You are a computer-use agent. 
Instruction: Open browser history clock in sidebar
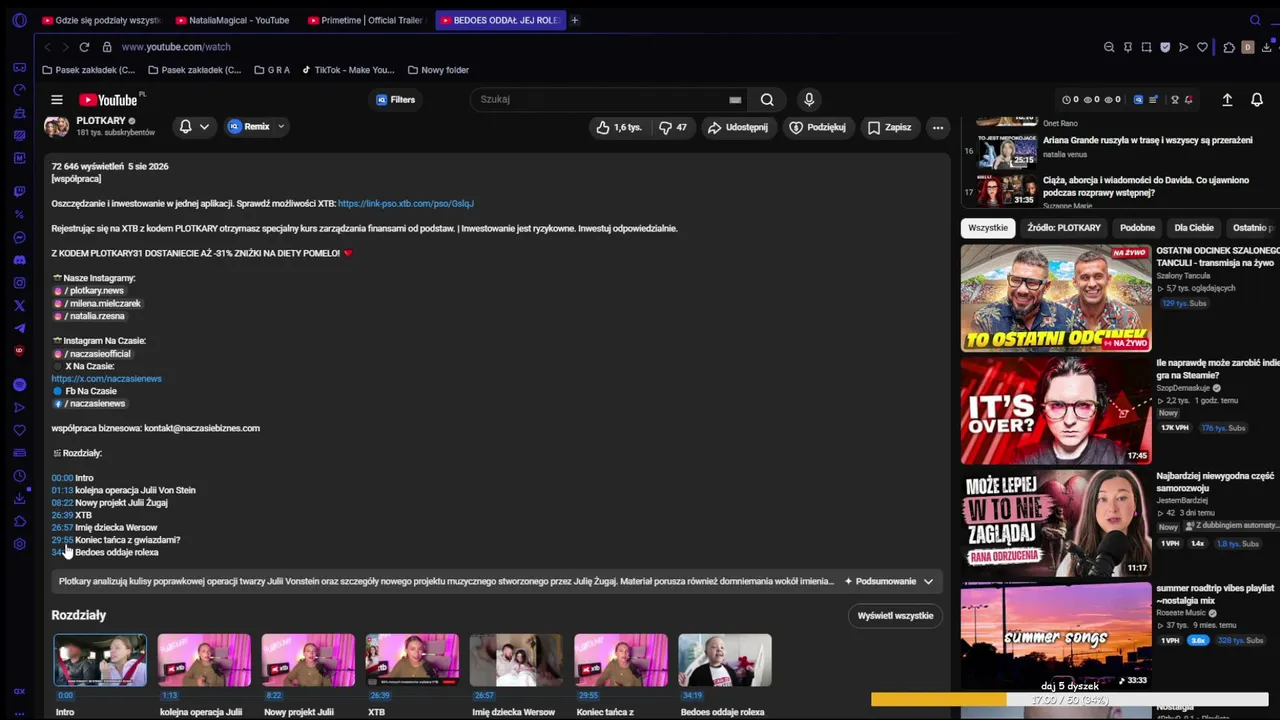[19, 476]
